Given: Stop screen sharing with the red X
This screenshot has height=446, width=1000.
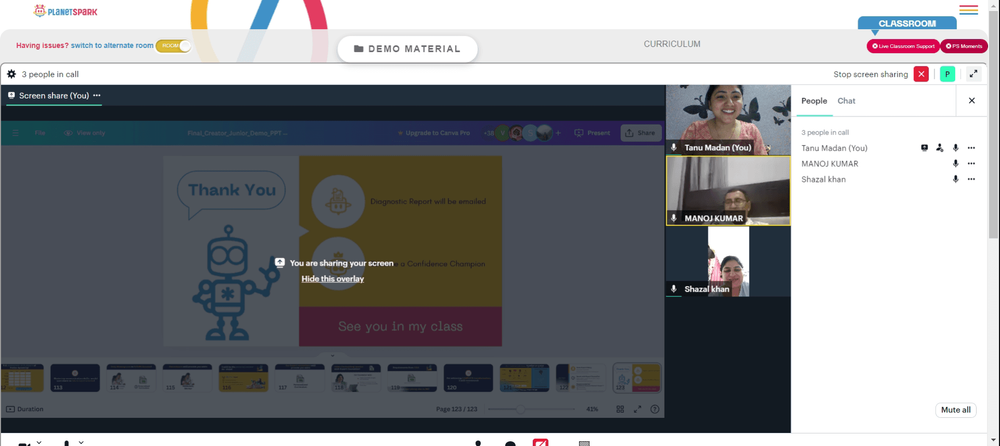Looking at the screenshot, I should [921, 74].
